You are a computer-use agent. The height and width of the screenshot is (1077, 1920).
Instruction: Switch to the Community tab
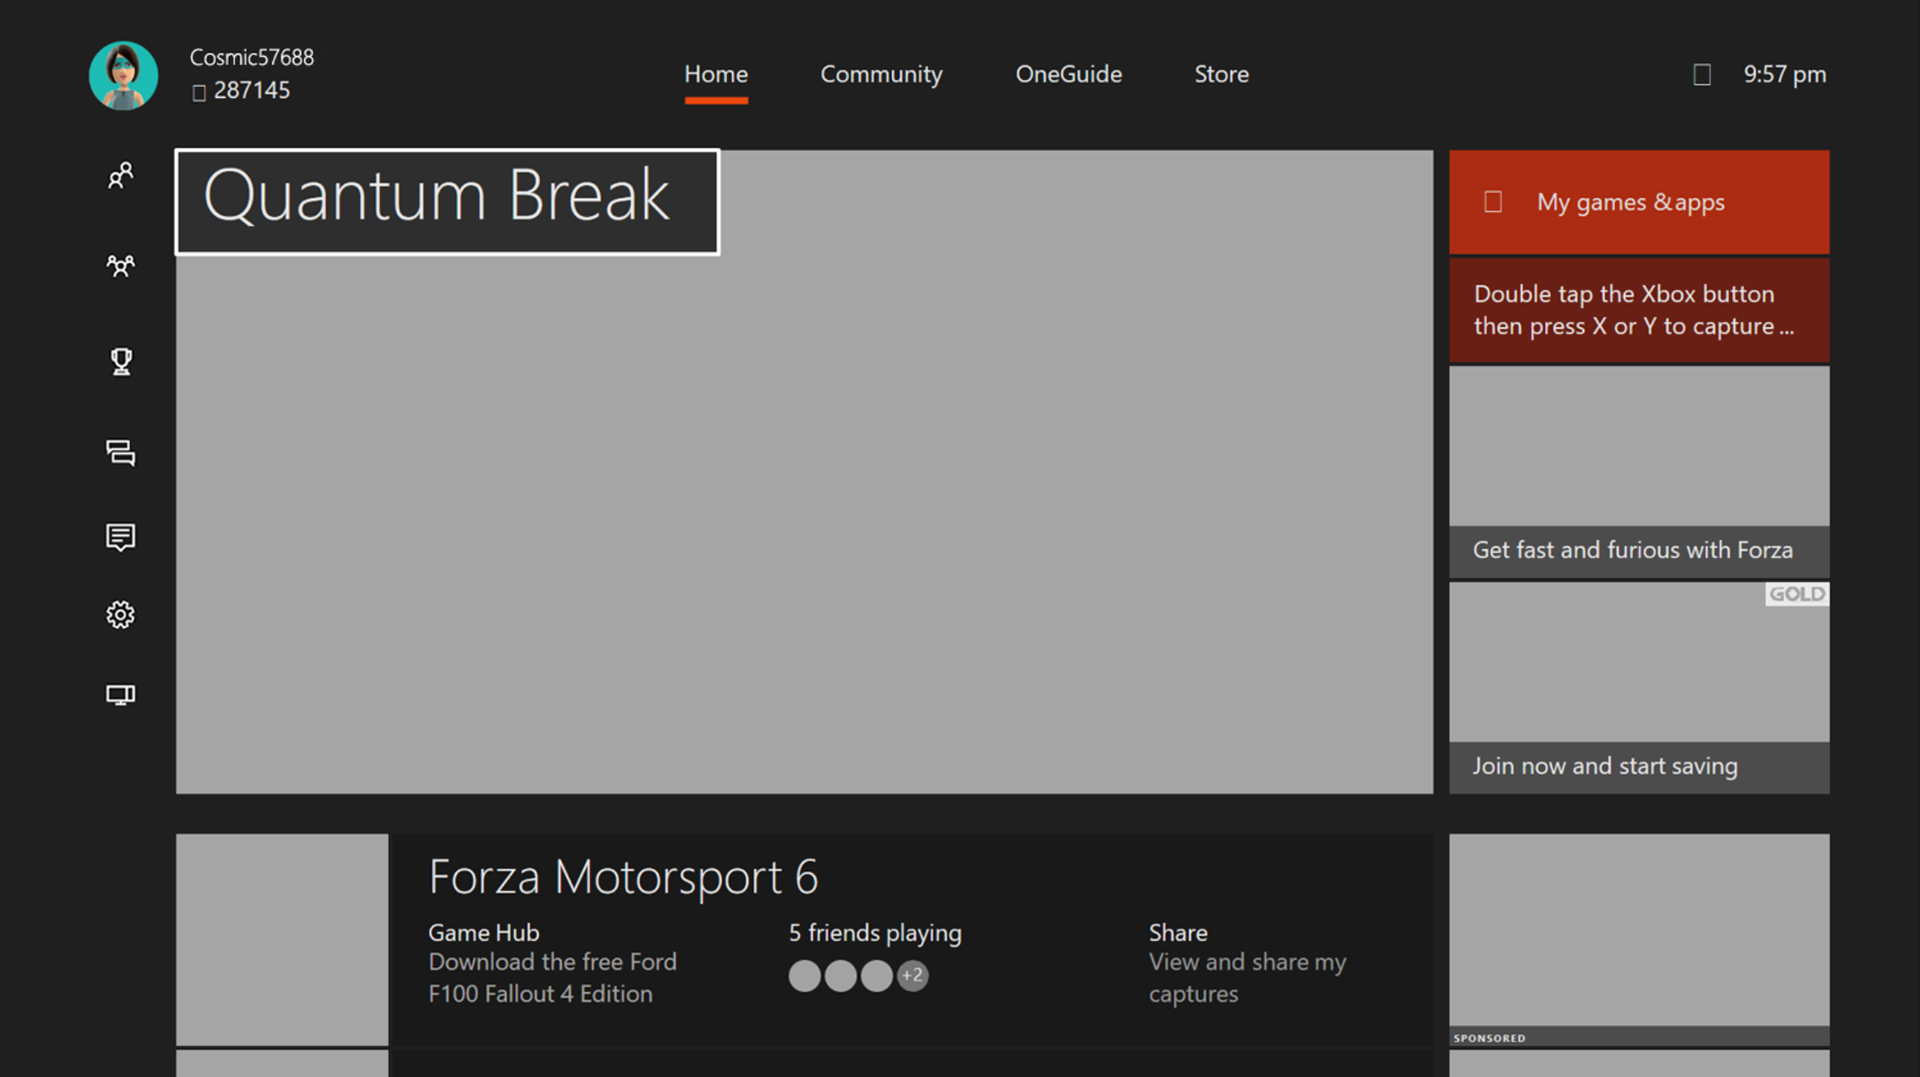pos(881,75)
